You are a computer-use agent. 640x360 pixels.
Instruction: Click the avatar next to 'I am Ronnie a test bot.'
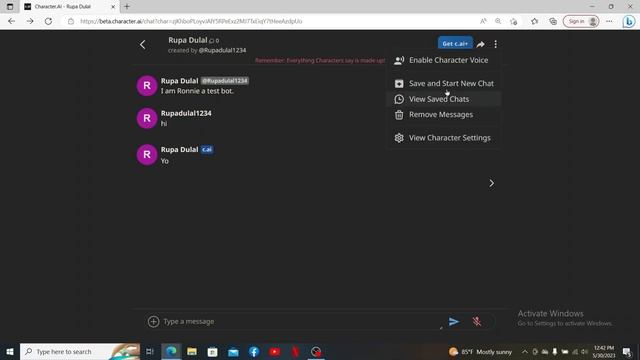tap(147, 86)
